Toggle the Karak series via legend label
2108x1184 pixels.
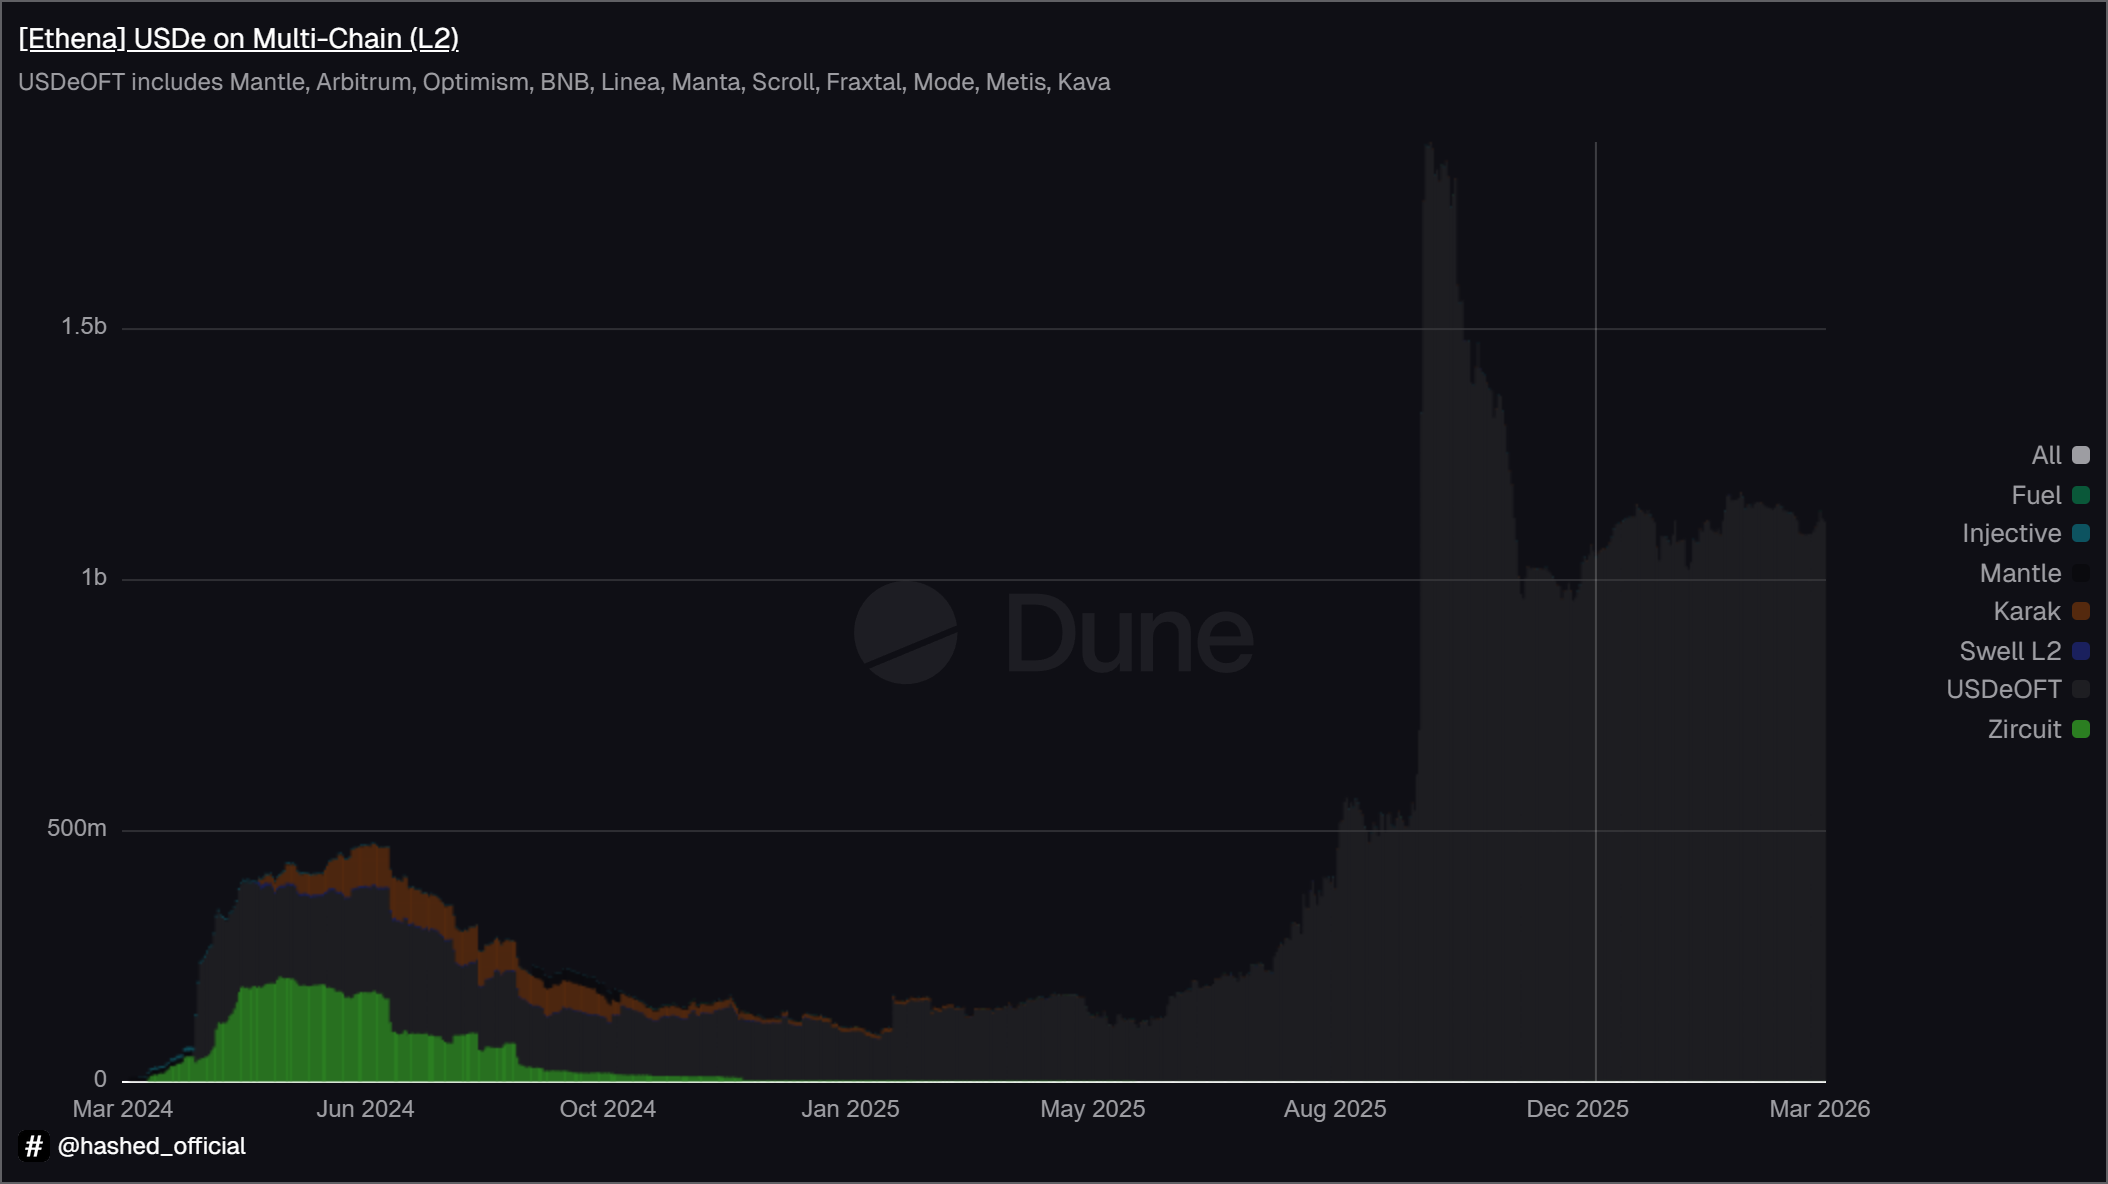[2026, 612]
